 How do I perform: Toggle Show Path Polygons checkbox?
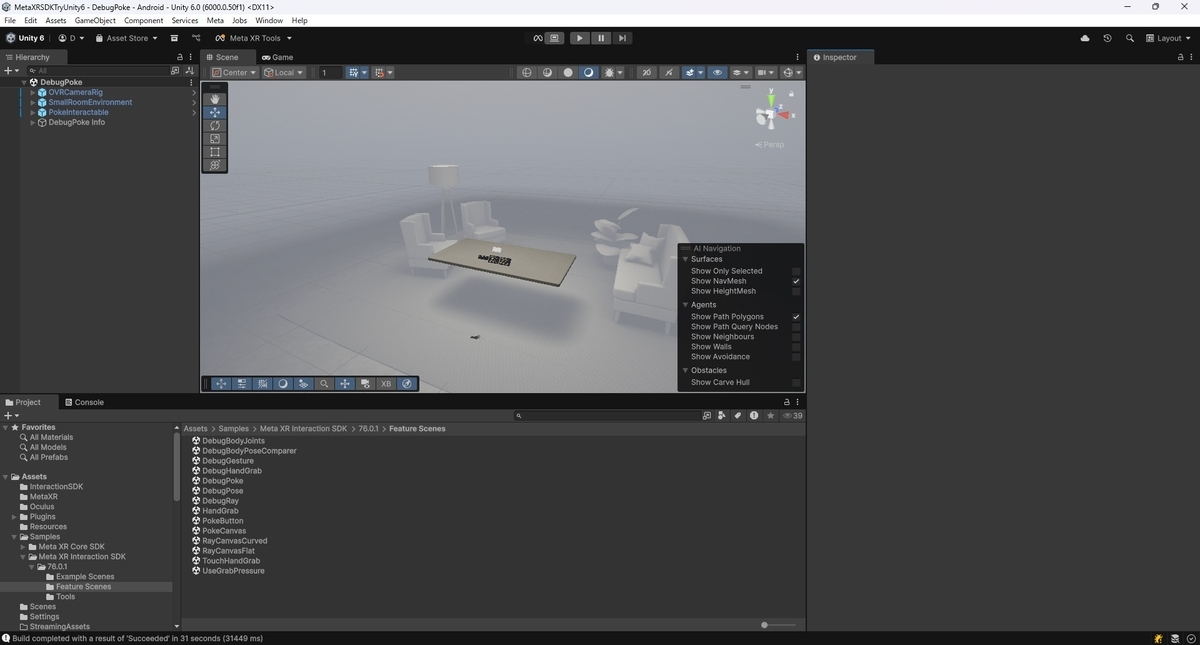coord(796,317)
